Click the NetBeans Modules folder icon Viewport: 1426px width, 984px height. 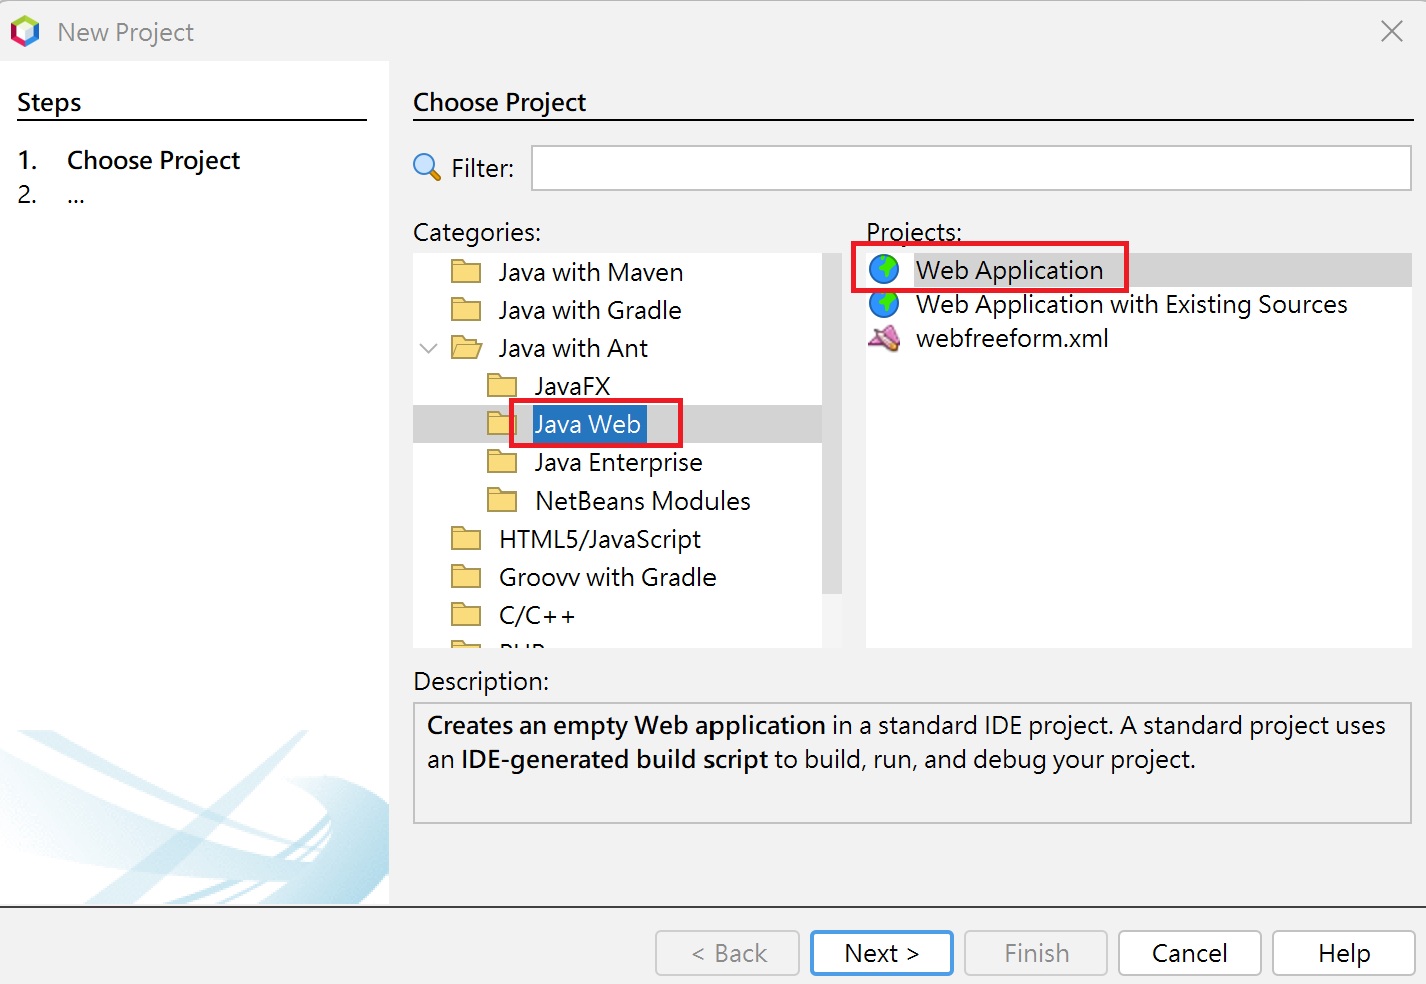[x=502, y=500]
